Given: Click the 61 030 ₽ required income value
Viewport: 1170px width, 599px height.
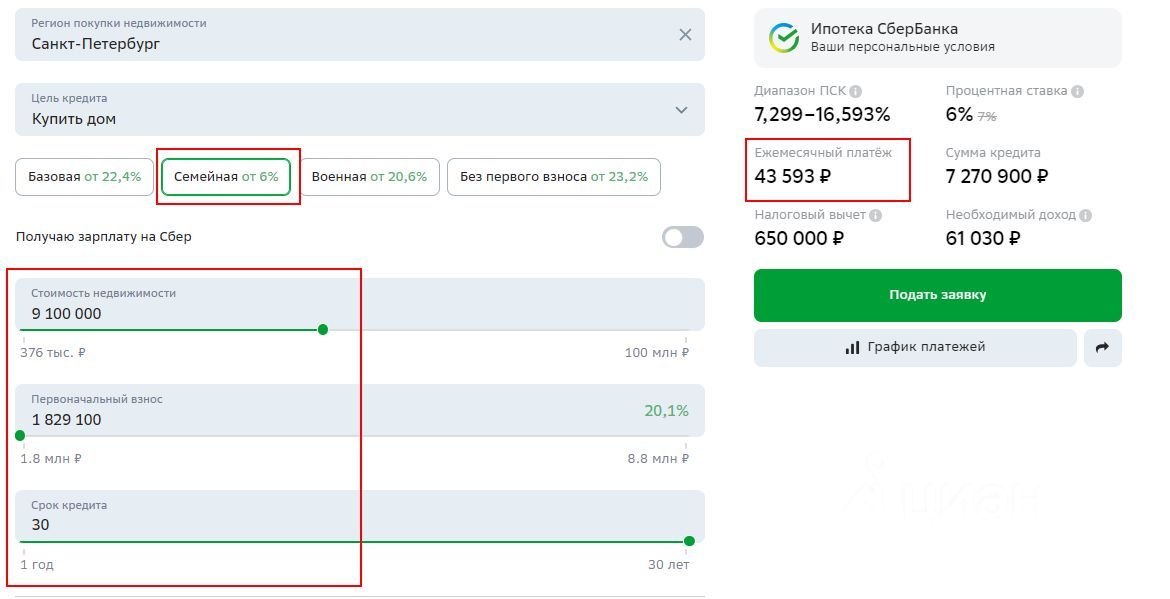Looking at the screenshot, I should tap(983, 239).
